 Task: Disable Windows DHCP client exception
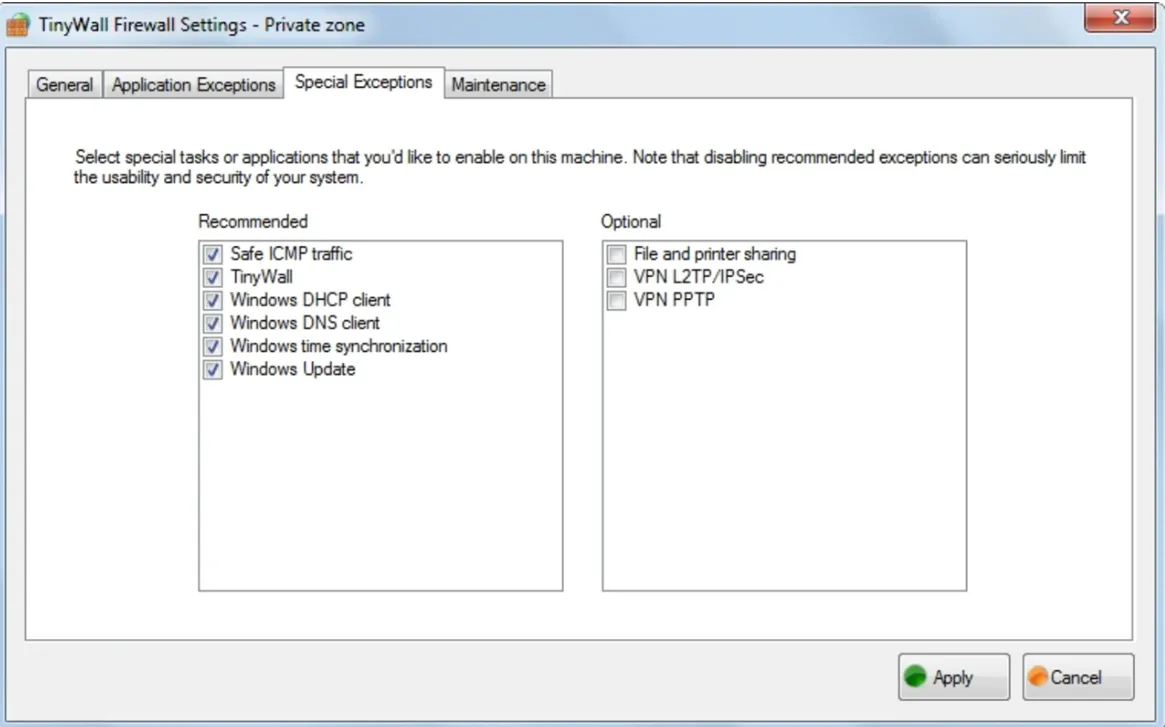point(212,300)
